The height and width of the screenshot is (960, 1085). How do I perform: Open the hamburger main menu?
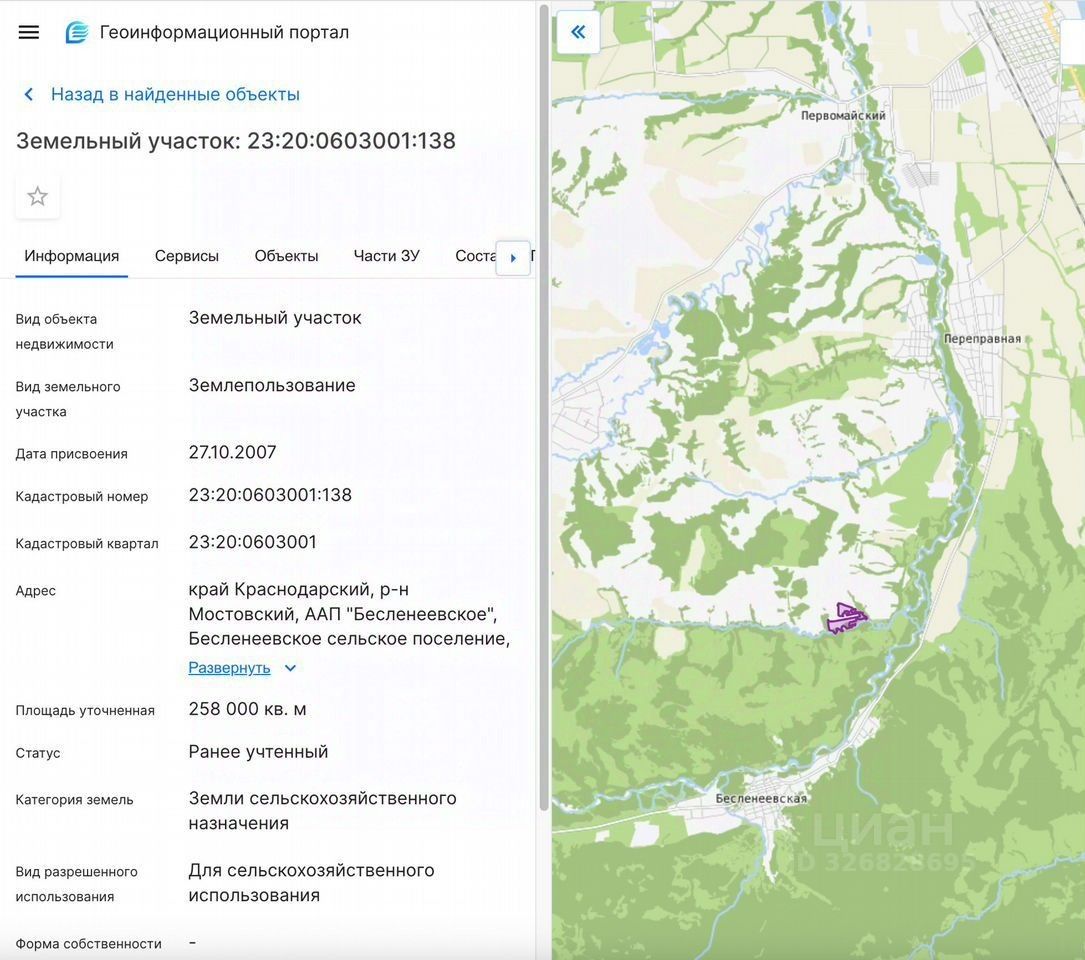coord(28,33)
